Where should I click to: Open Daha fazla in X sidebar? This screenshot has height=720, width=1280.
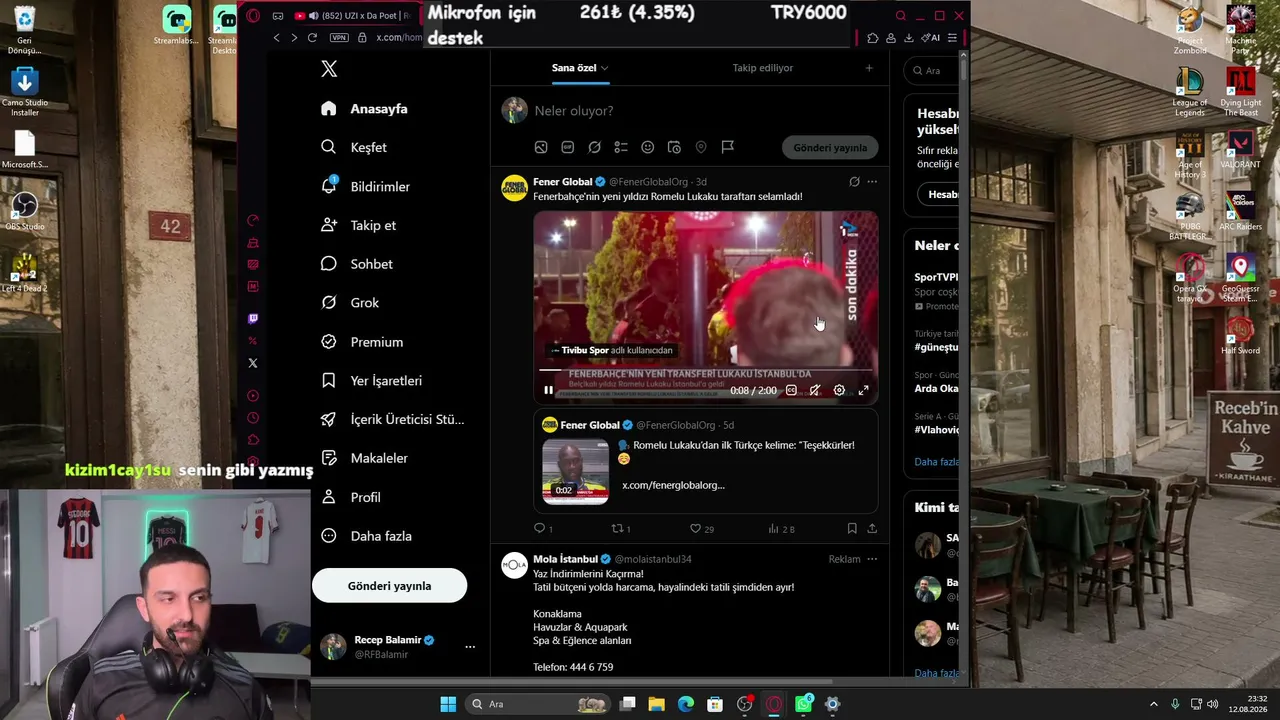click(366, 536)
